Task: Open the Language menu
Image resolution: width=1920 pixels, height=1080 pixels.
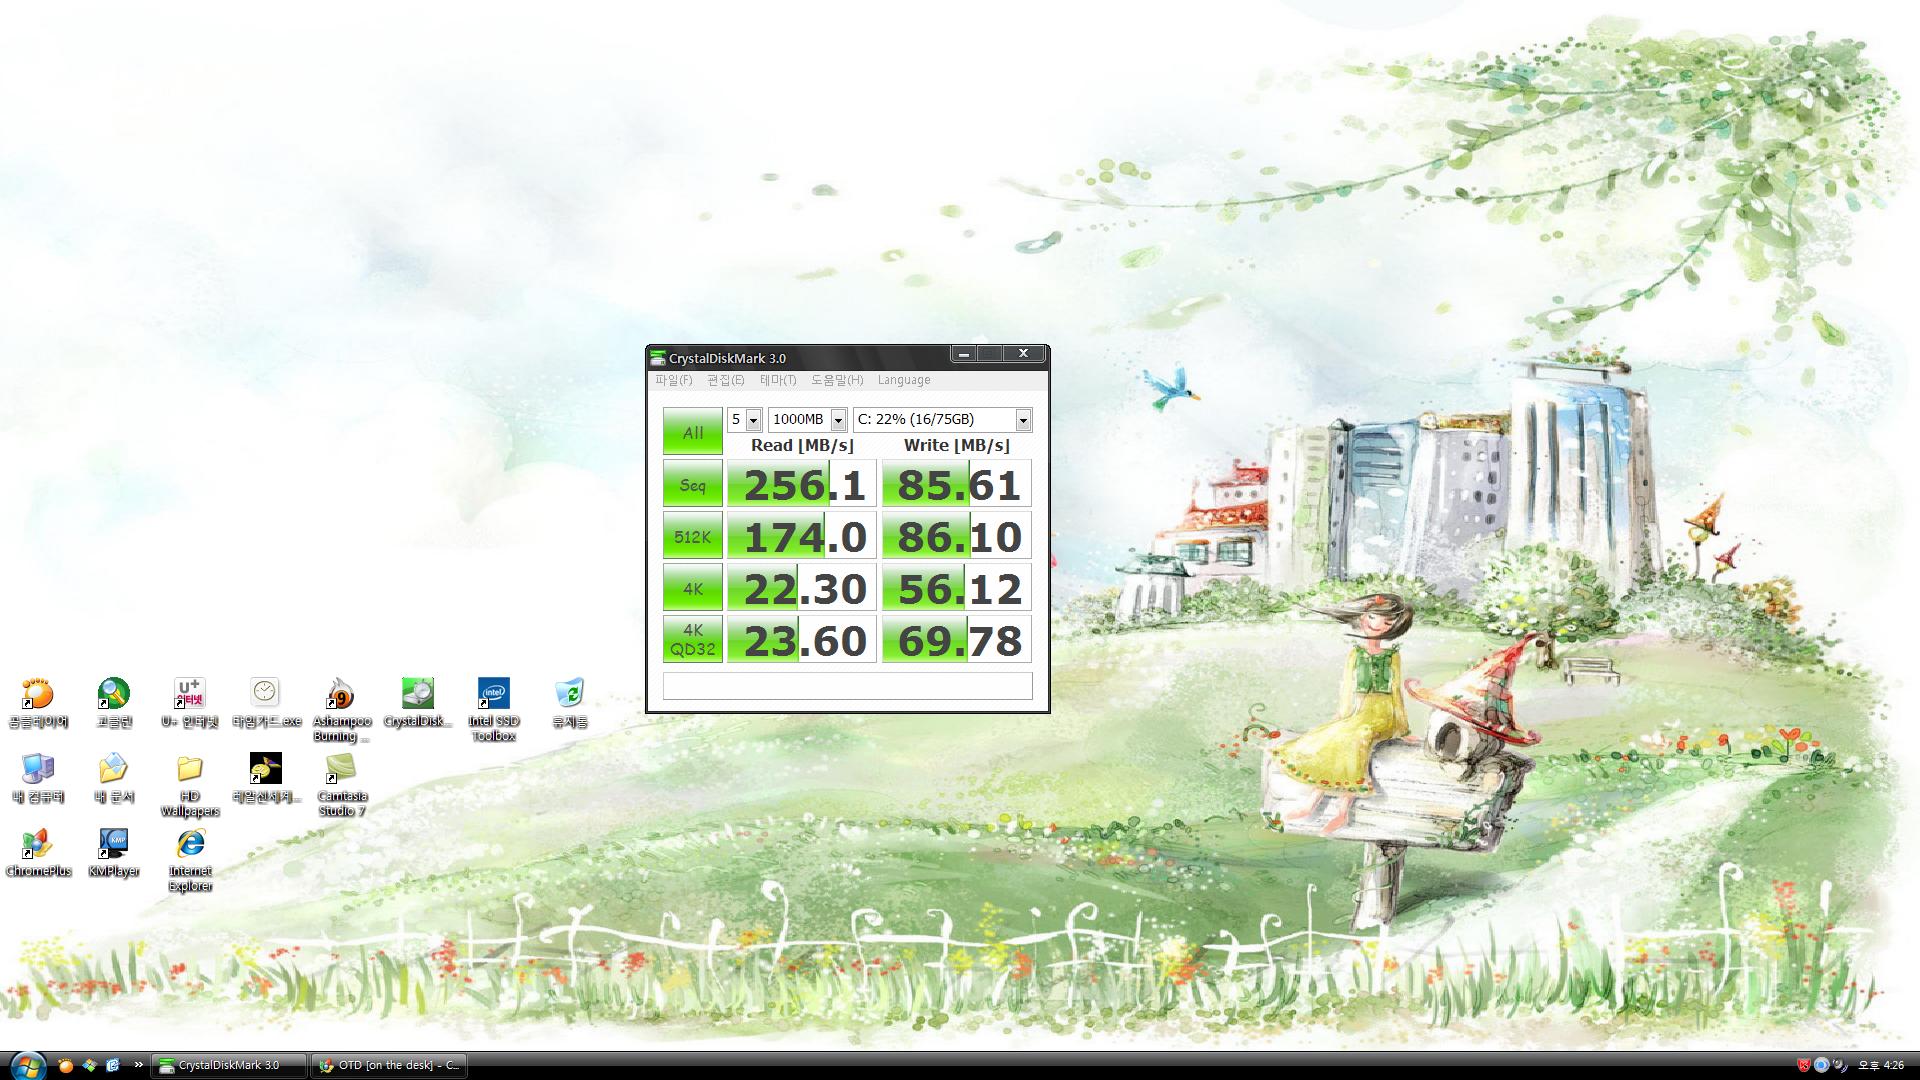Action: click(904, 380)
